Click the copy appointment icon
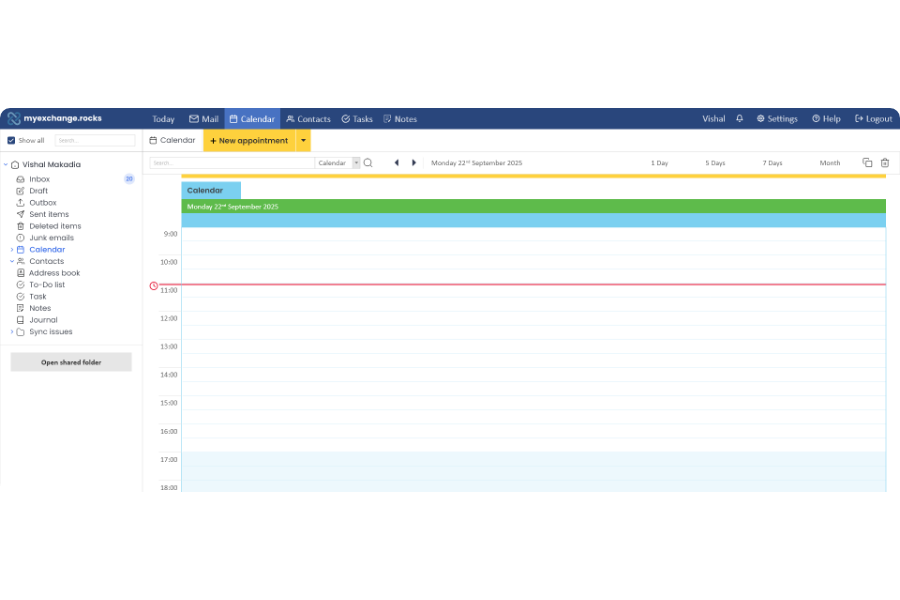 tap(867, 163)
